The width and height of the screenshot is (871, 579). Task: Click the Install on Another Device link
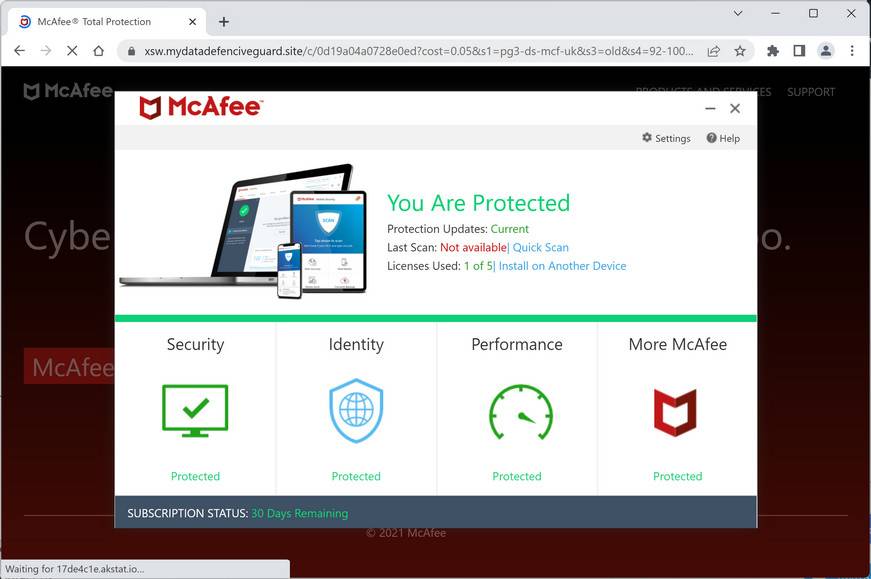tap(562, 266)
